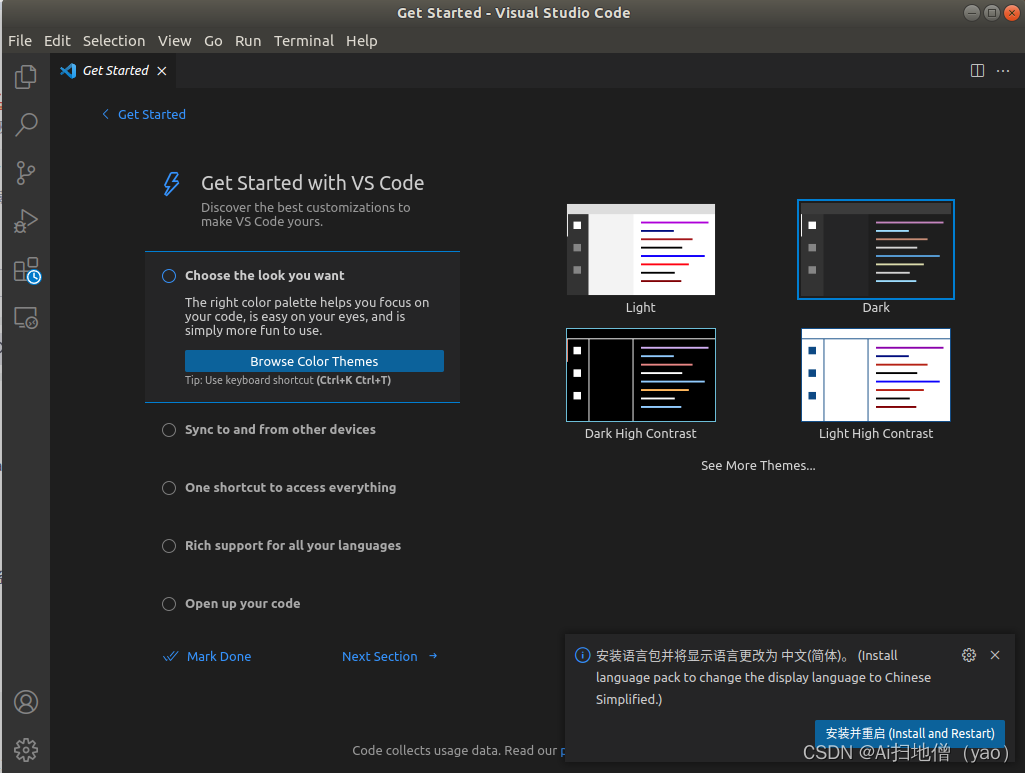The height and width of the screenshot is (773, 1025).
Task: Open the Source Control icon
Action: coord(25,172)
